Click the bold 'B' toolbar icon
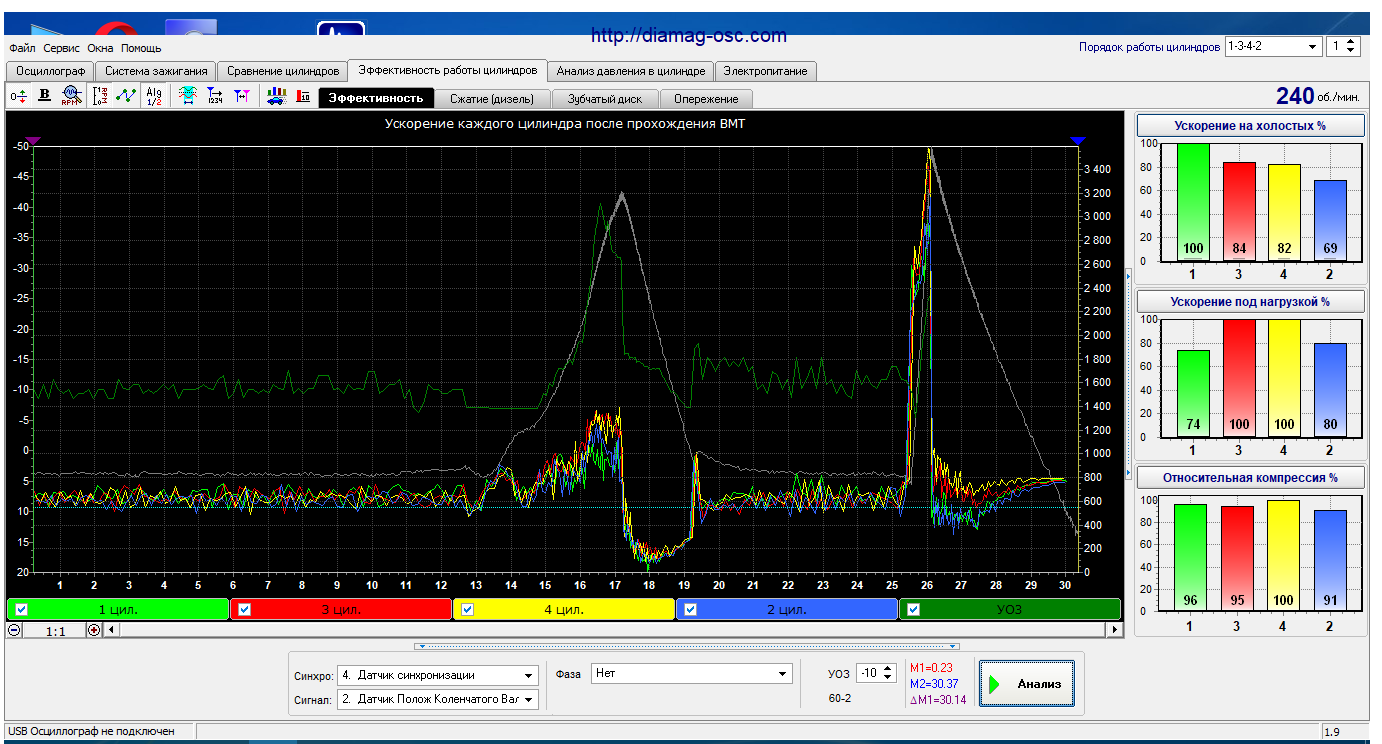1382x744 pixels. pyautogui.click(x=44, y=96)
